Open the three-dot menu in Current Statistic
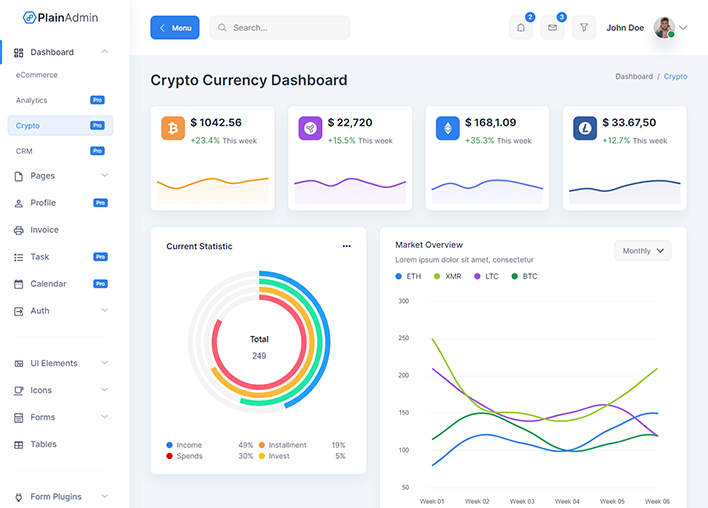Image resolution: width=708 pixels, height=508 pixels. coord(347,246)
